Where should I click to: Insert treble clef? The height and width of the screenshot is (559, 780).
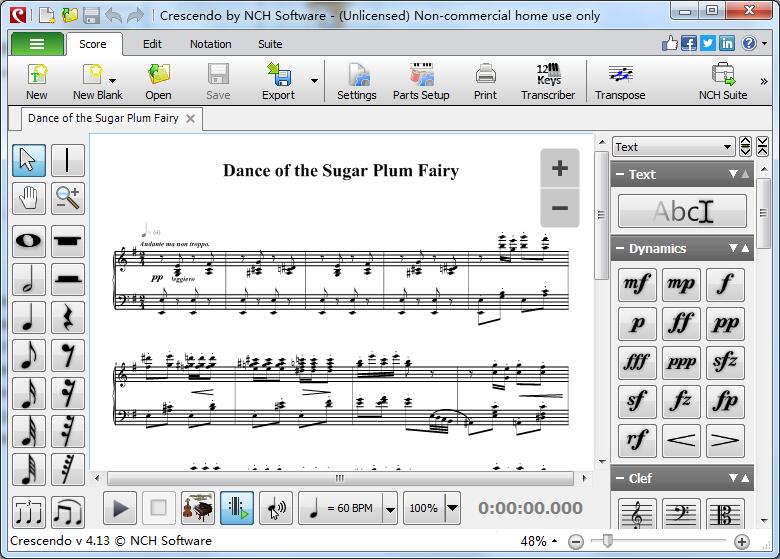tap(637, 514)
